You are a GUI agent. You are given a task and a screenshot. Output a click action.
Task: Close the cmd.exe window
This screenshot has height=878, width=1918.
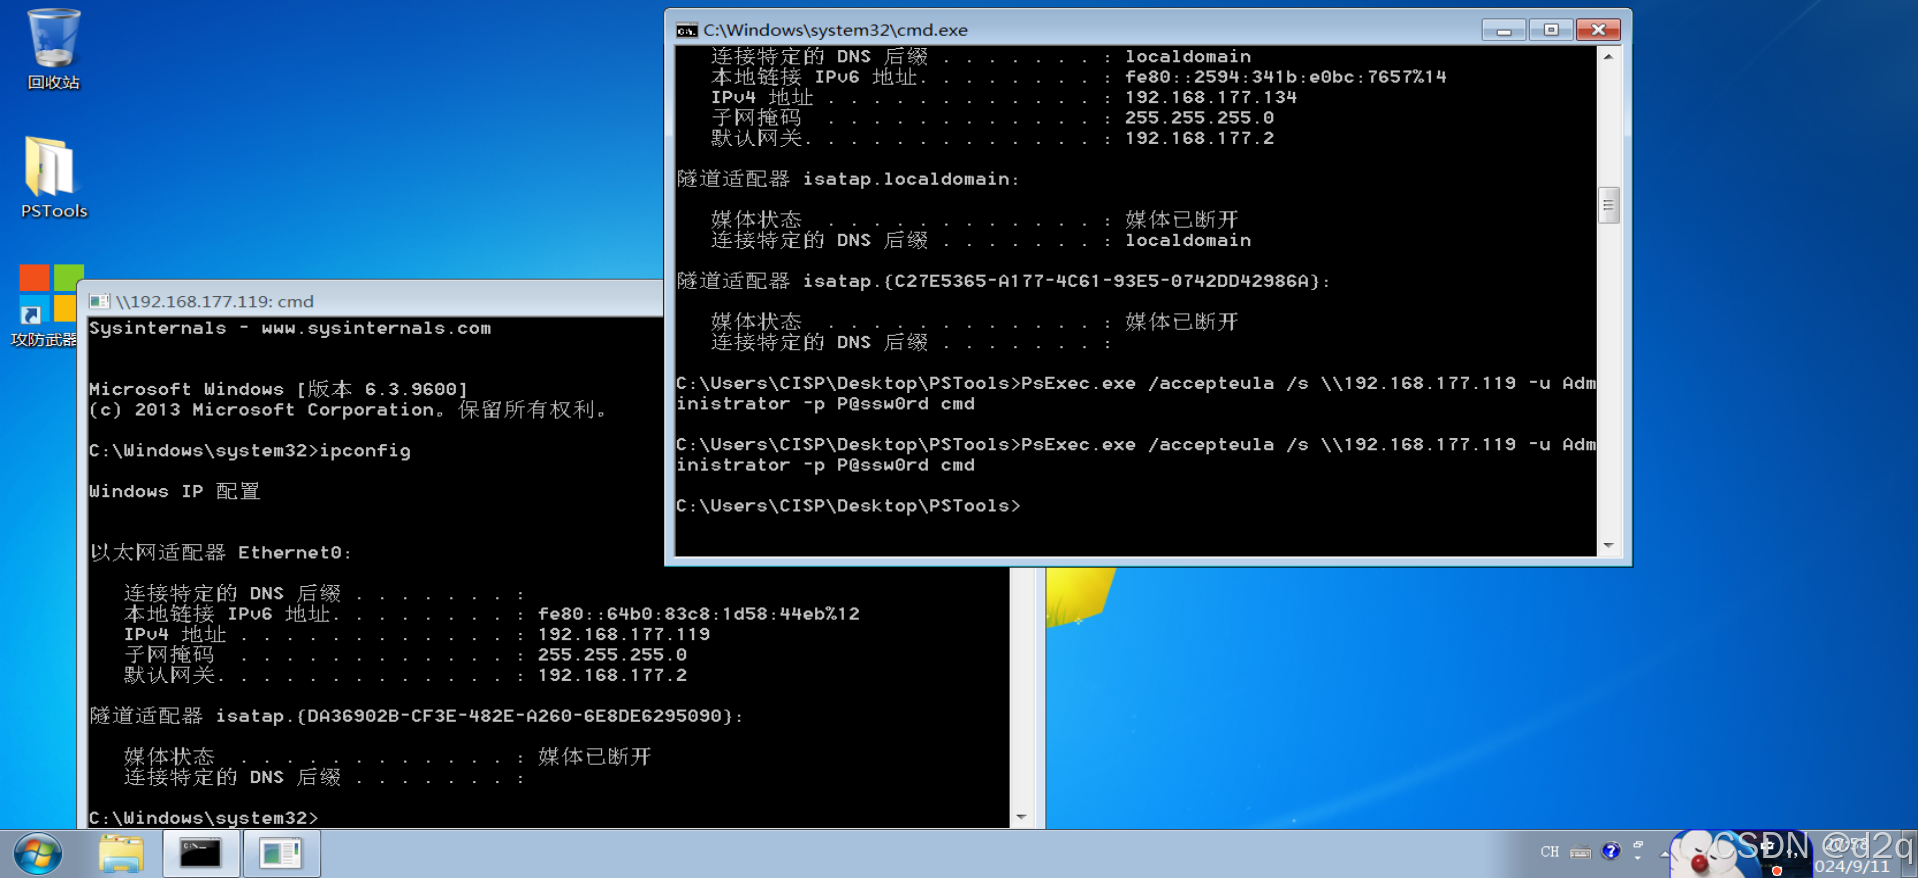(x=1598, y=30)
